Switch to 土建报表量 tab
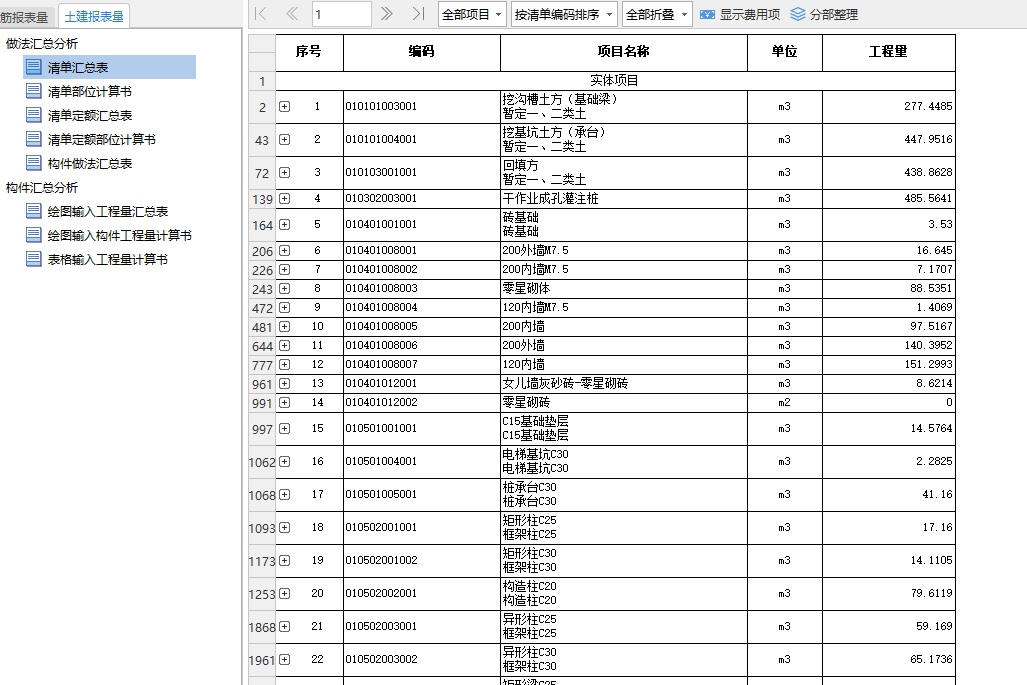 [94, 16]
